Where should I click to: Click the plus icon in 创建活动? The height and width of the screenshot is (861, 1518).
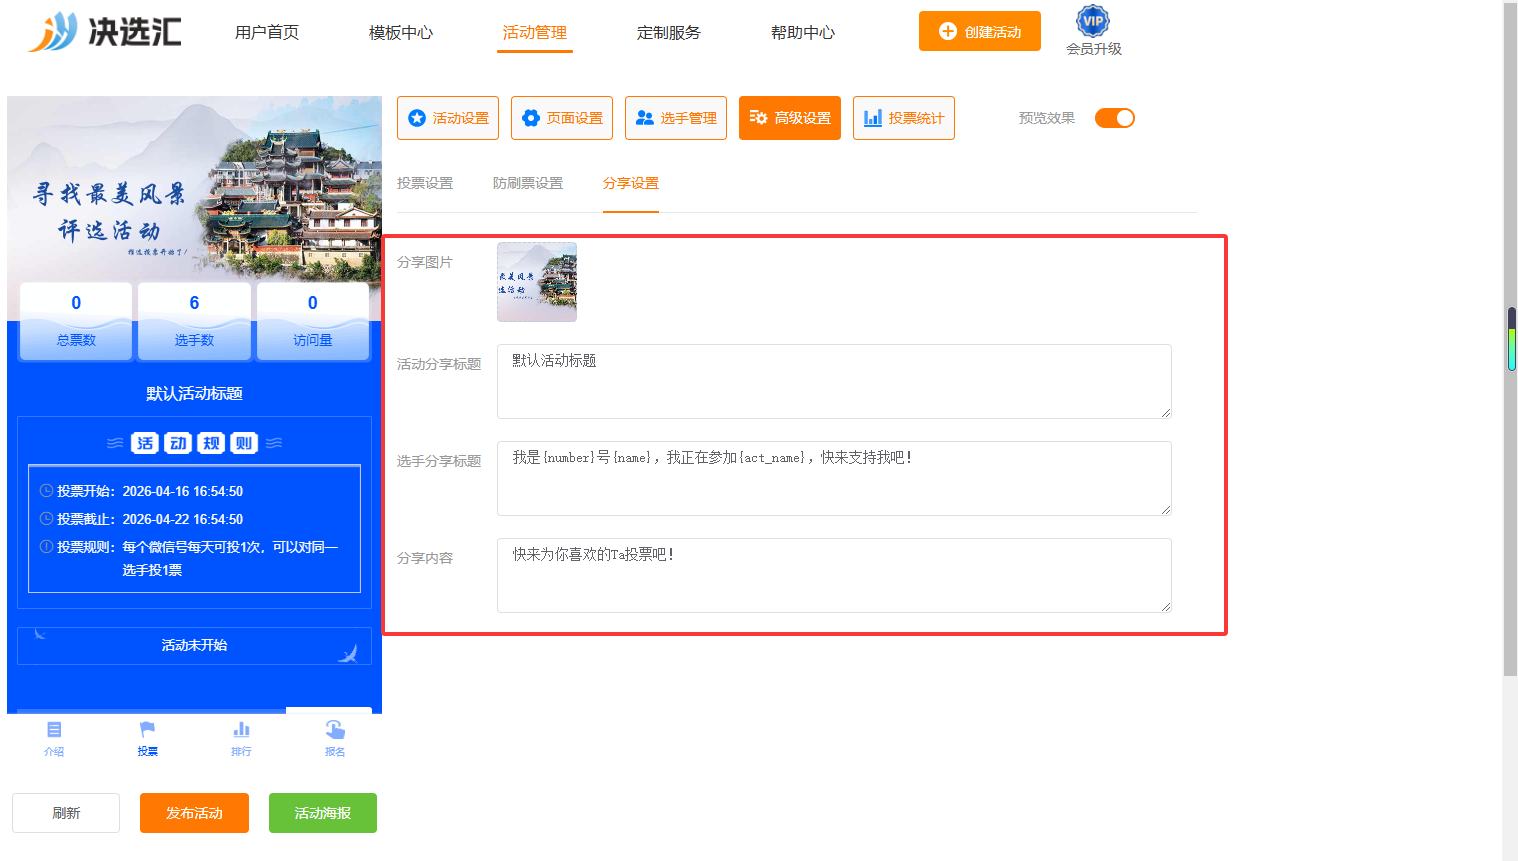948,31
